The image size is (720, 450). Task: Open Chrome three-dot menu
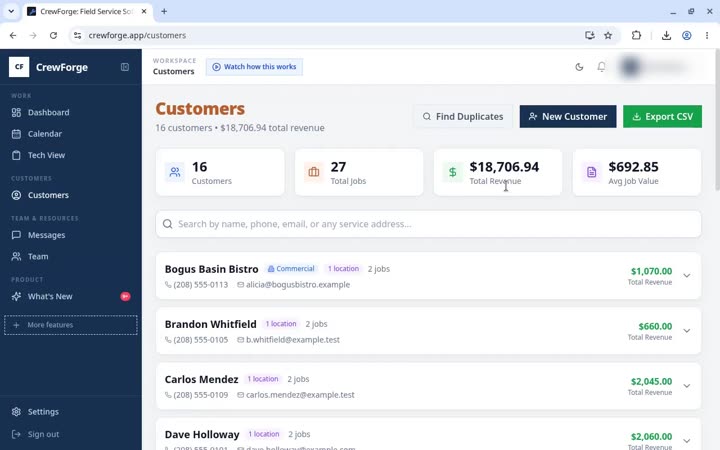tap(707, 35)
